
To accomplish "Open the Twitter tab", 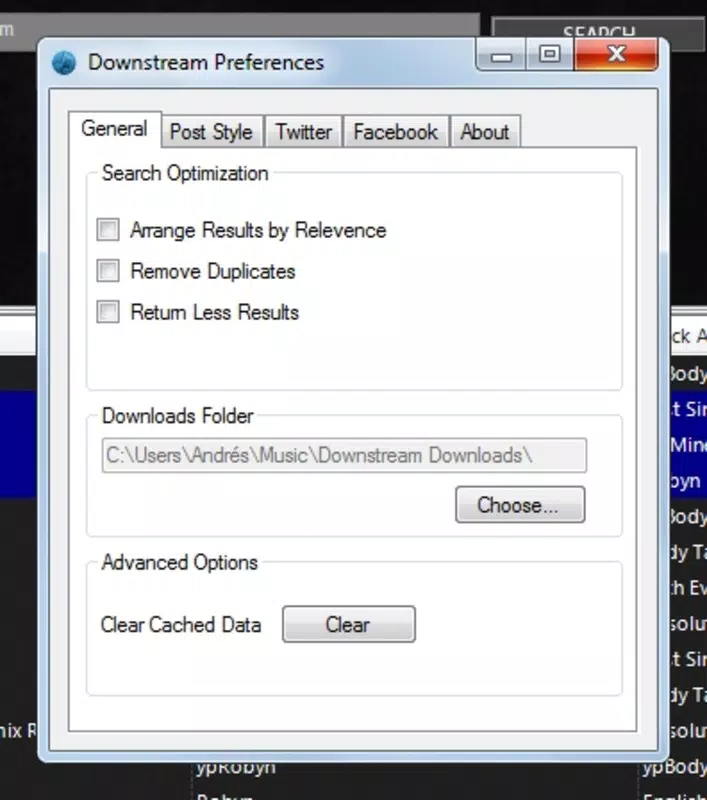I will click(304, 132).
